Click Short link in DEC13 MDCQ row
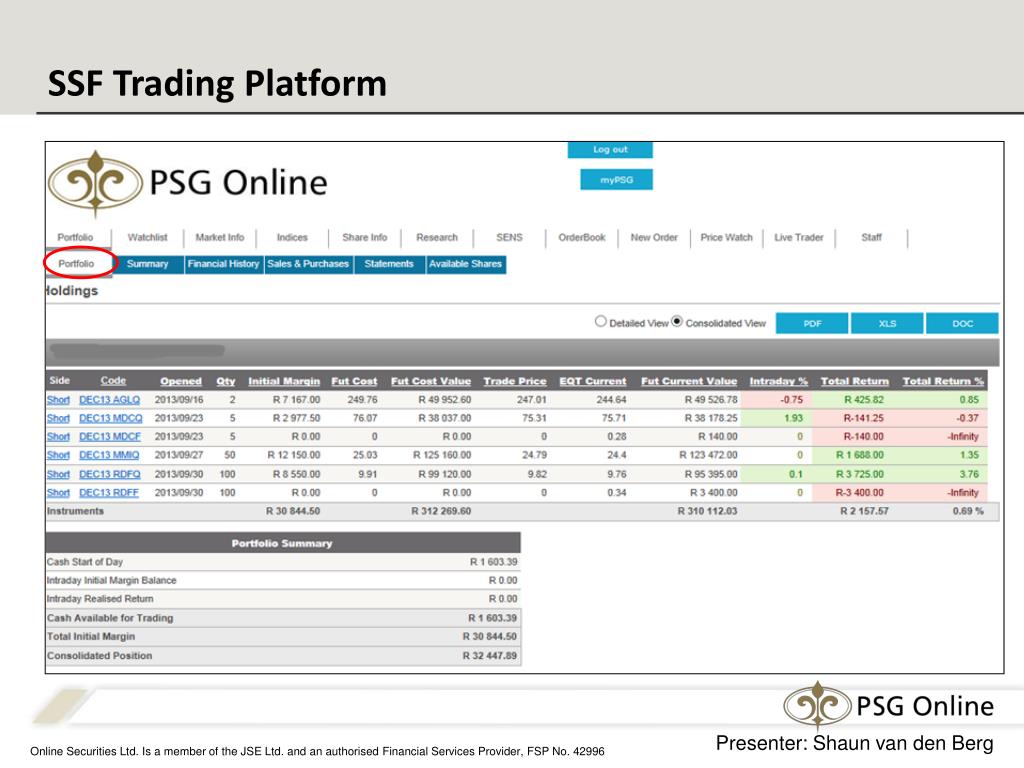The height and width of the screenshot is (768, 1024). (x=58, y=418)
